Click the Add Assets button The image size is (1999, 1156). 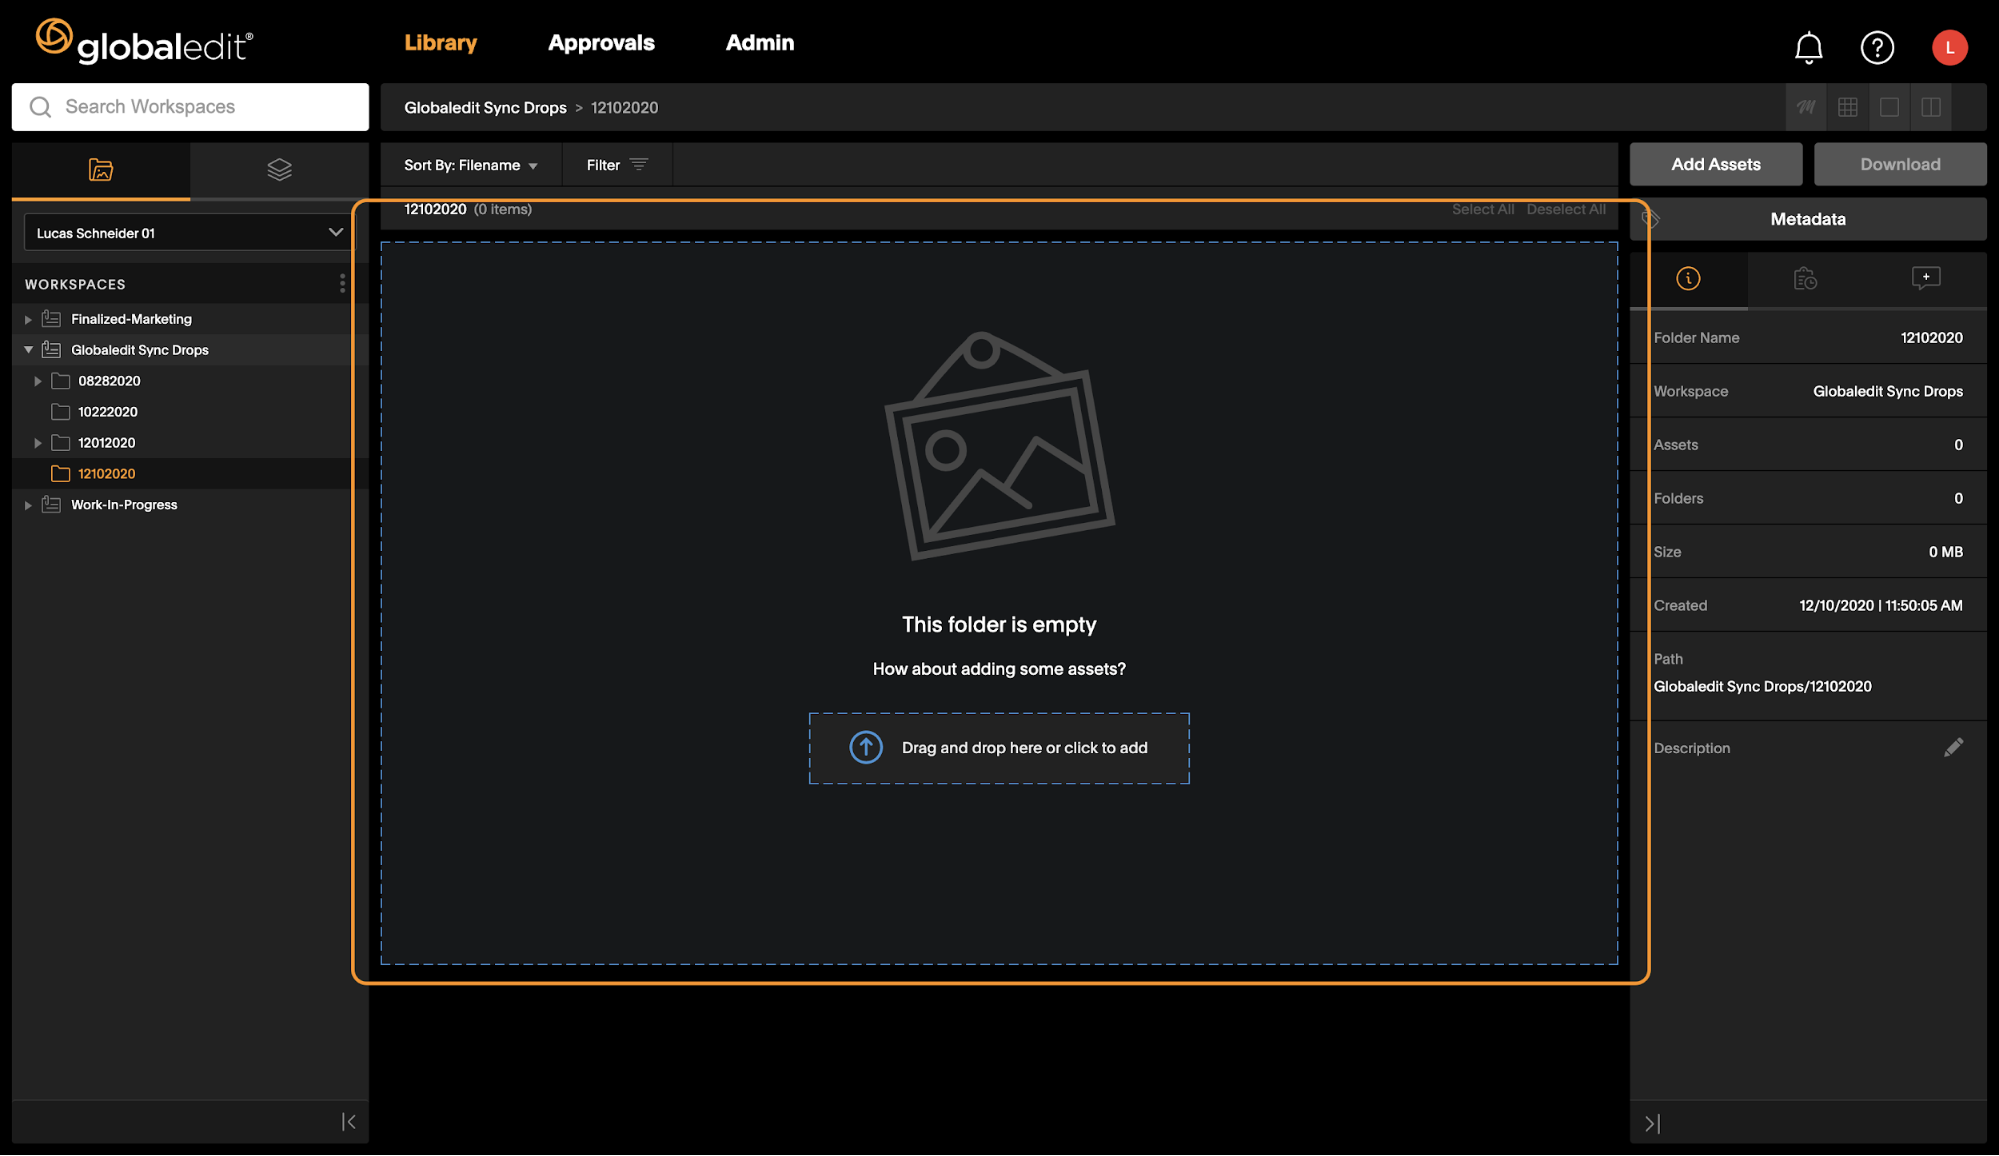pyautogui.click(x=1716, y=164)
